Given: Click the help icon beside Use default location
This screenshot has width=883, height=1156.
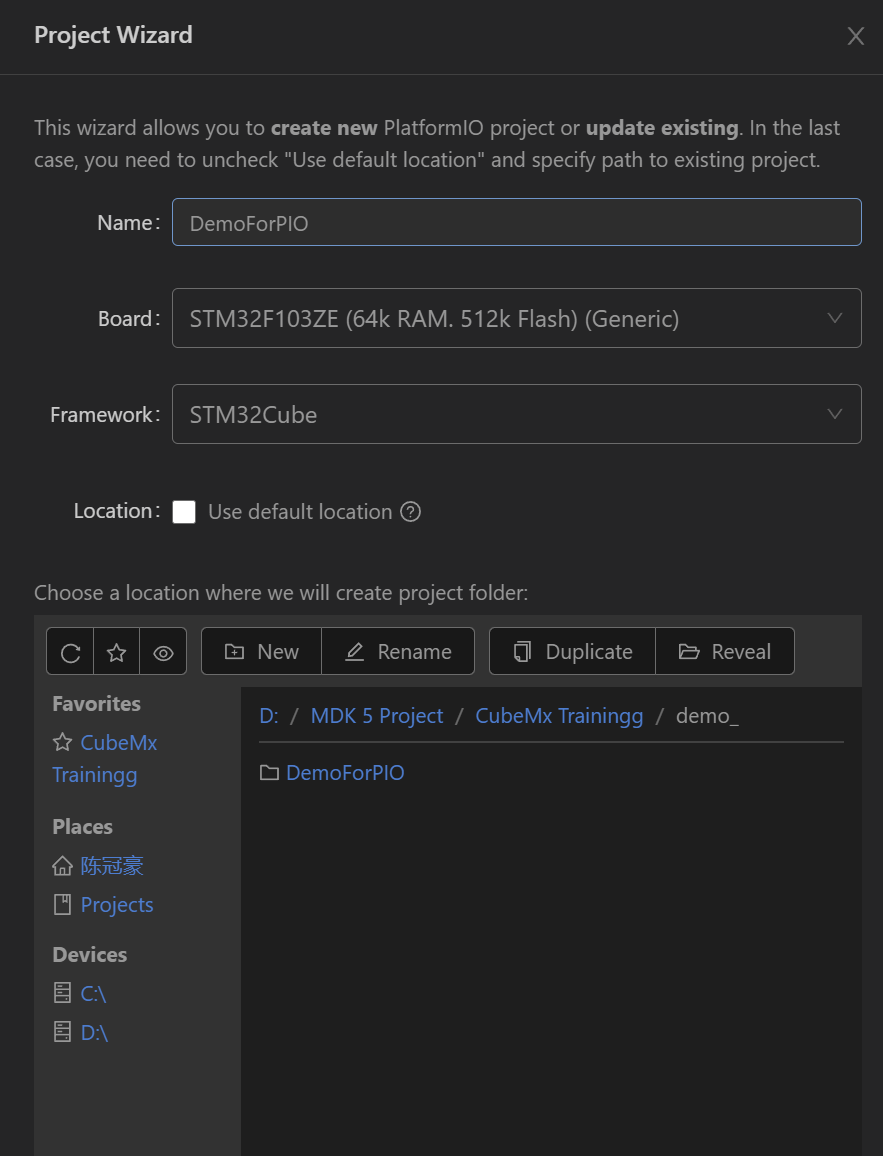Looking at the screenshot, I should (x=410, y=512).
